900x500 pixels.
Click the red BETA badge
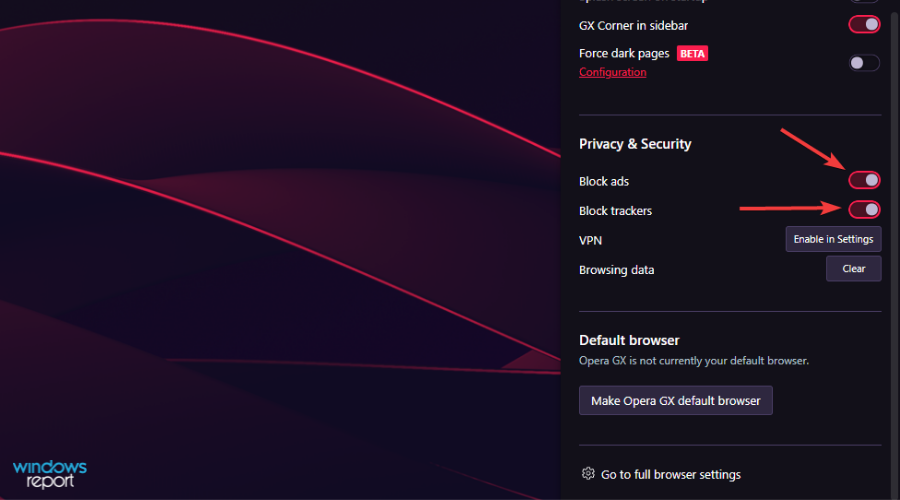(x=692, y=53)
